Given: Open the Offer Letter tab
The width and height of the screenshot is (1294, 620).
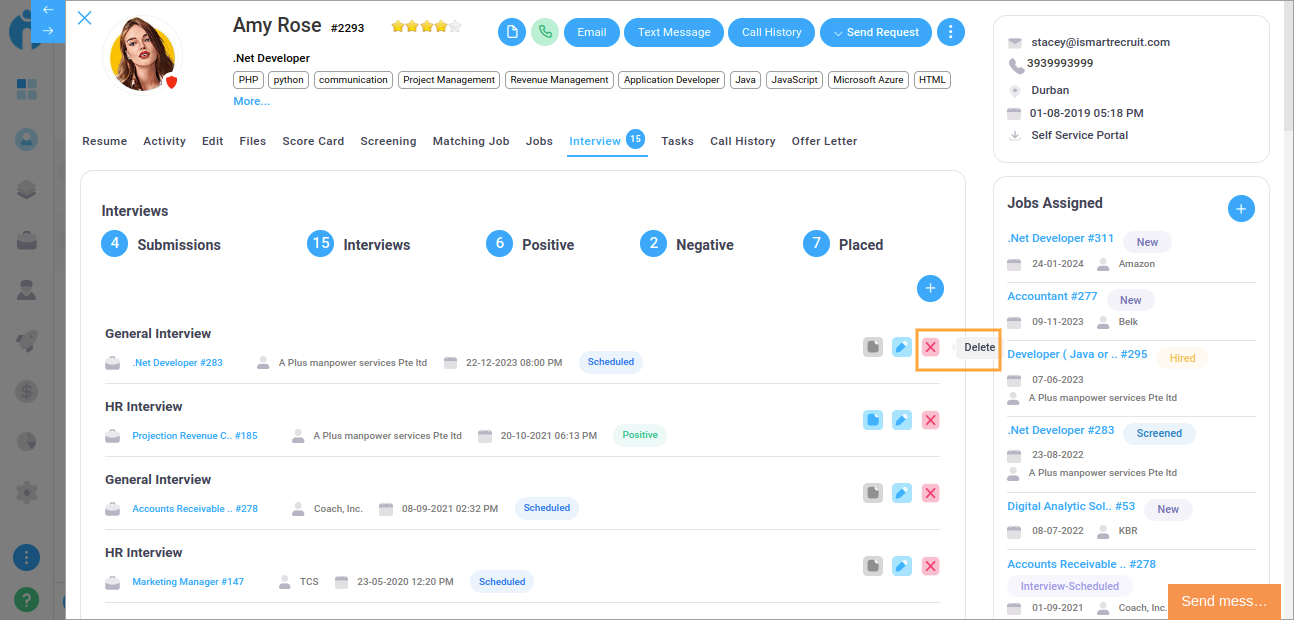Looking at the screenshot, I should coord(824,141).
